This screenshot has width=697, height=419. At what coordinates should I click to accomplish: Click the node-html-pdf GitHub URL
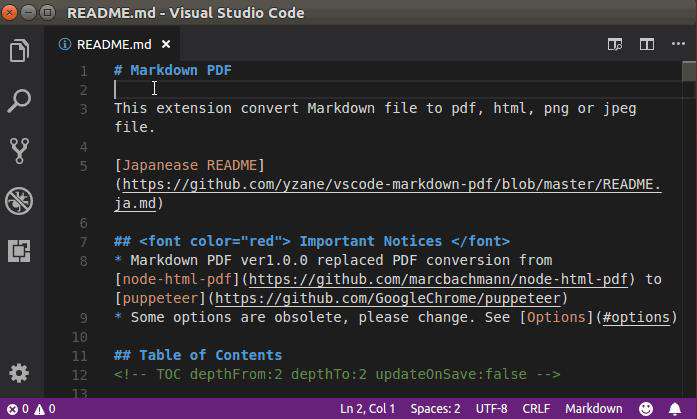[x=438, y=279]
